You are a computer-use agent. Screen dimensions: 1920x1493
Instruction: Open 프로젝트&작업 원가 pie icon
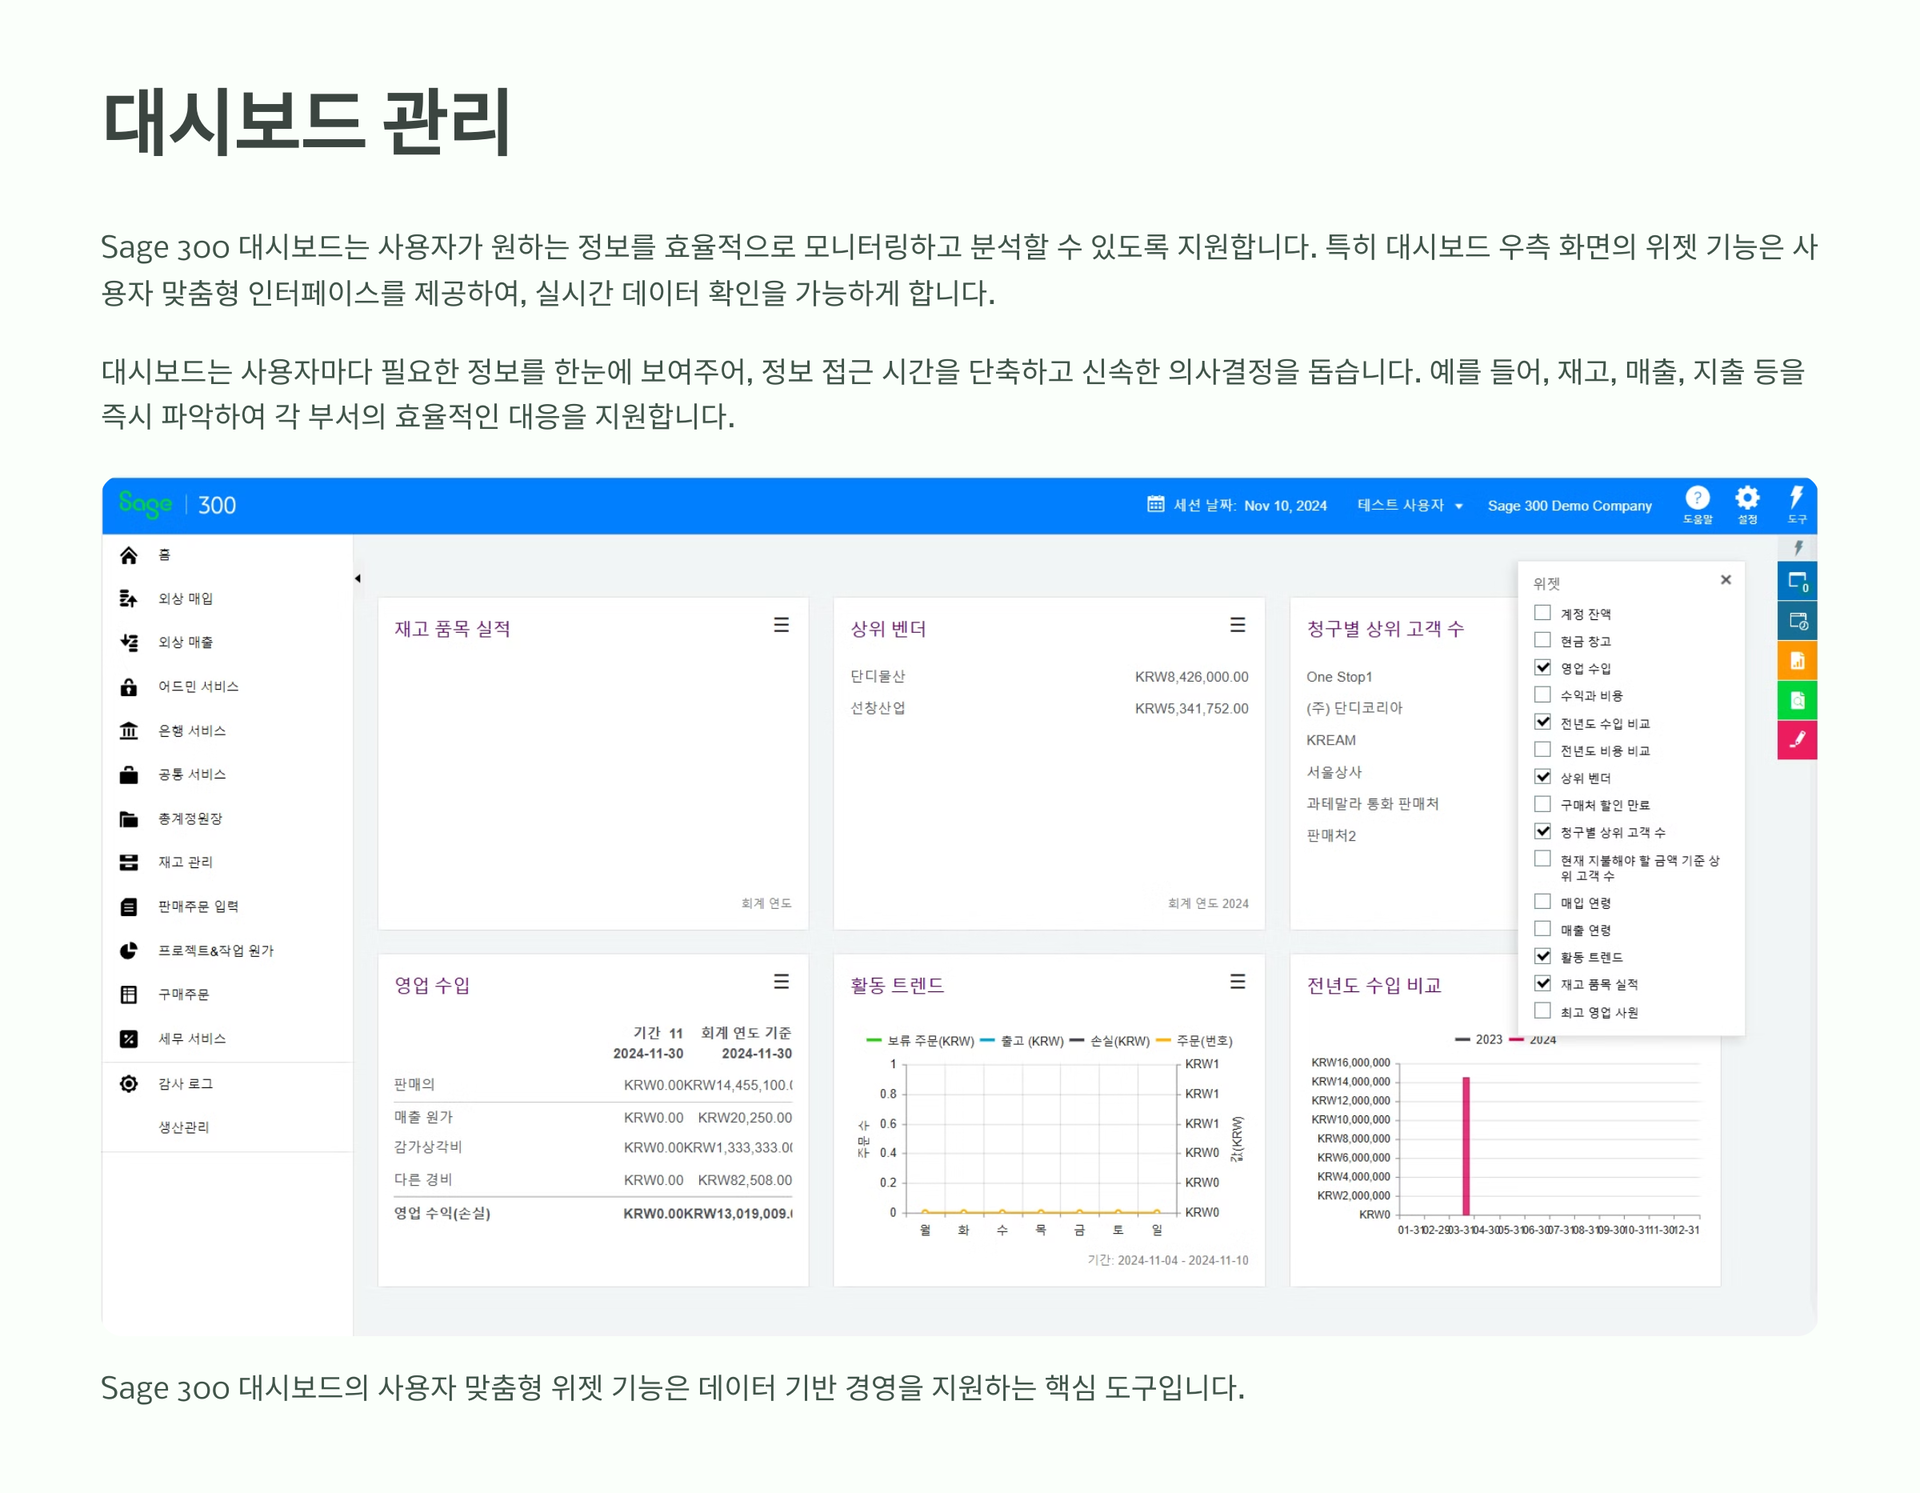tap(129, 951)
